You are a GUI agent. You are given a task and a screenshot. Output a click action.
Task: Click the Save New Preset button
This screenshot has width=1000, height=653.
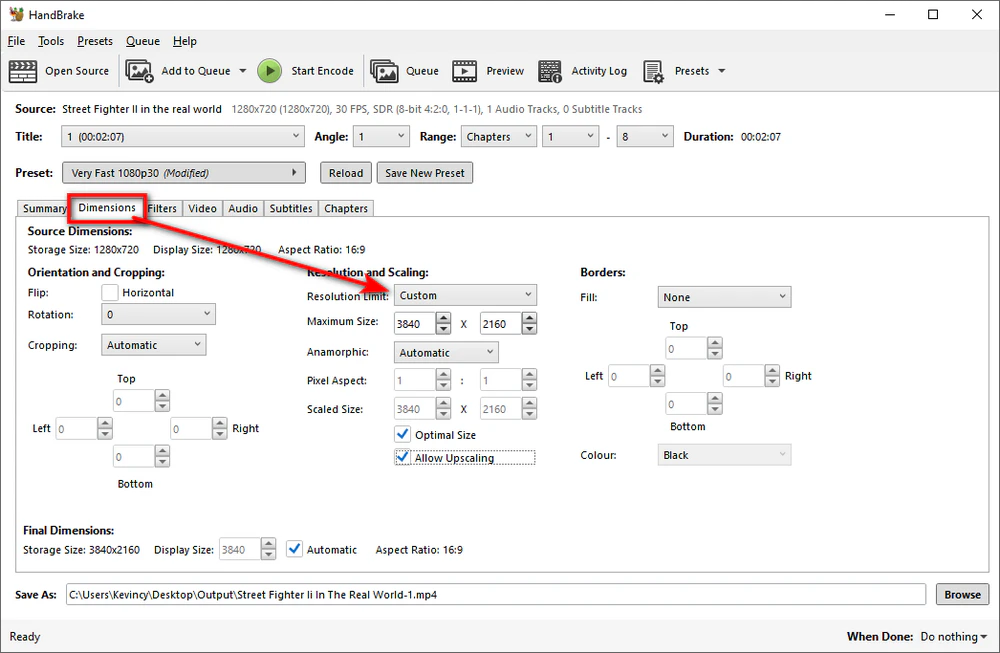(424, 172)
